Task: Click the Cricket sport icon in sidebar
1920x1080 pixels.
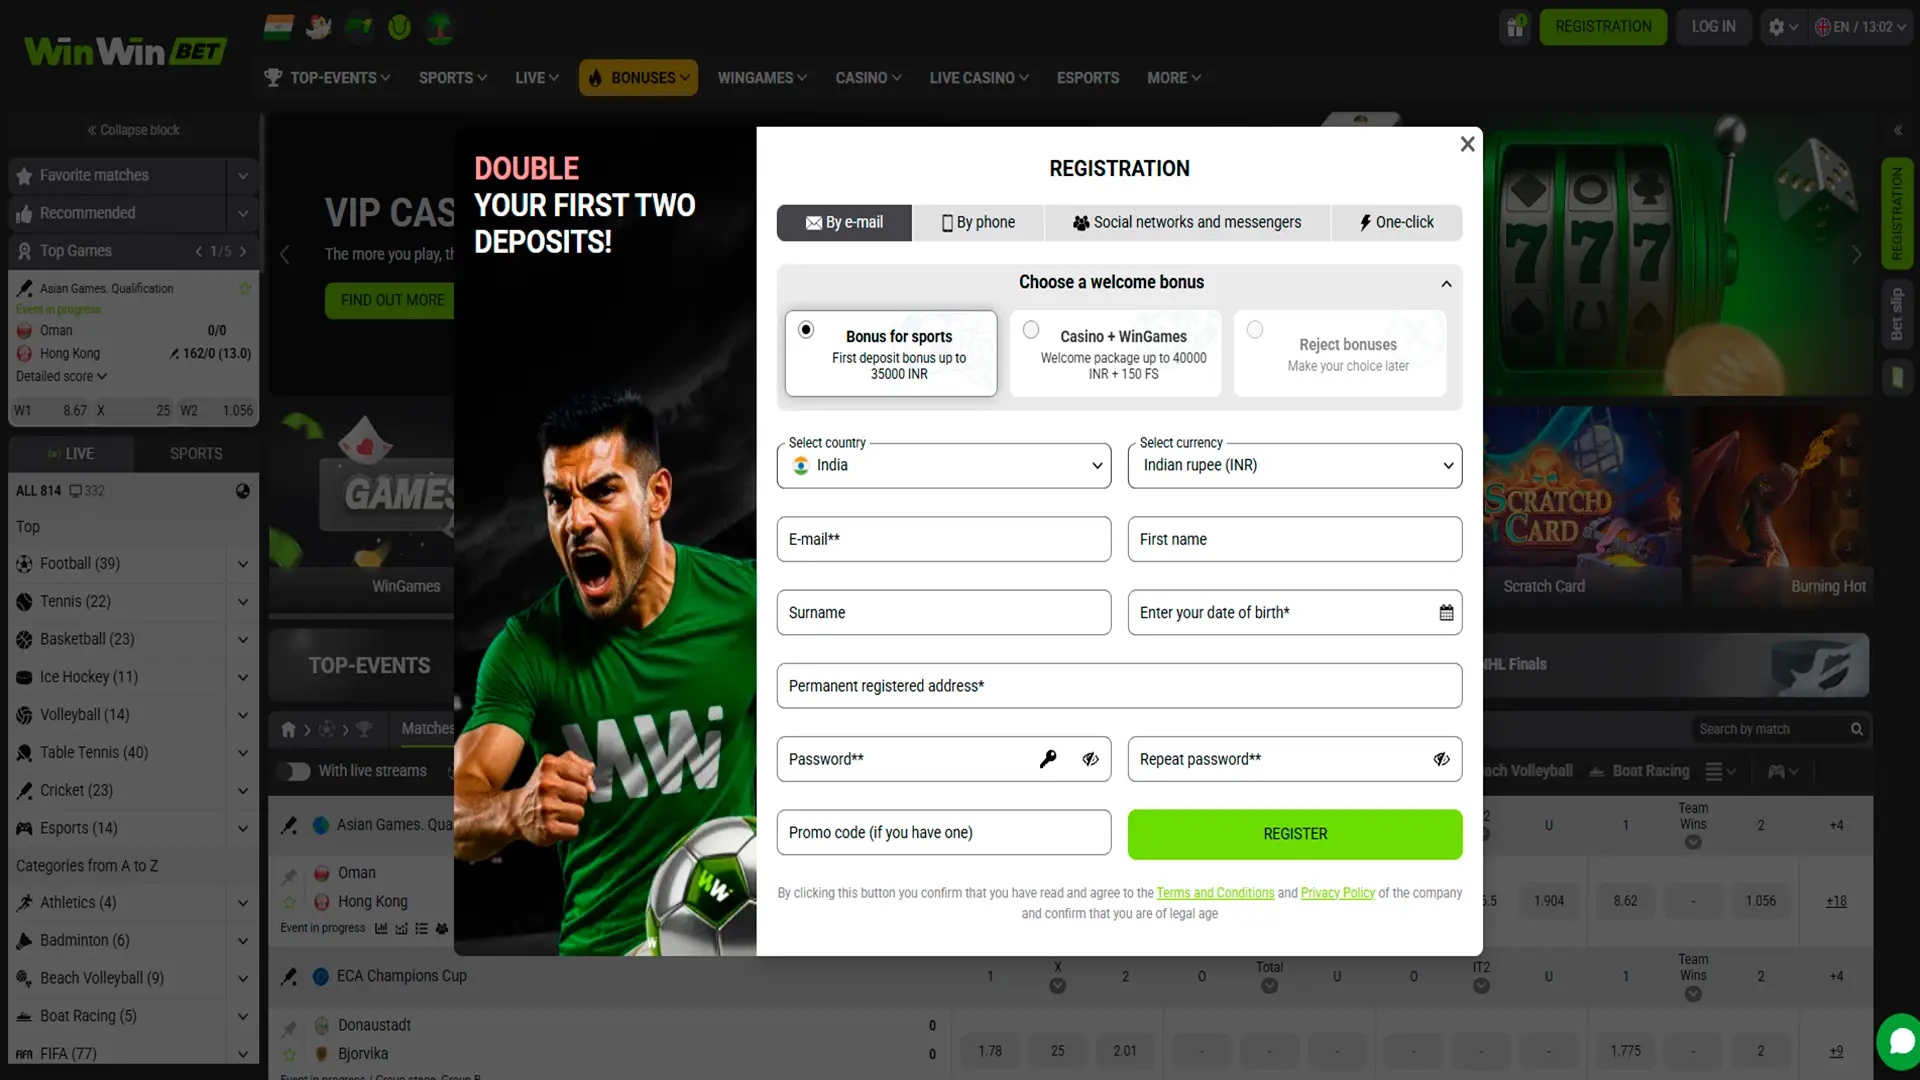Action: pos(24,790)
